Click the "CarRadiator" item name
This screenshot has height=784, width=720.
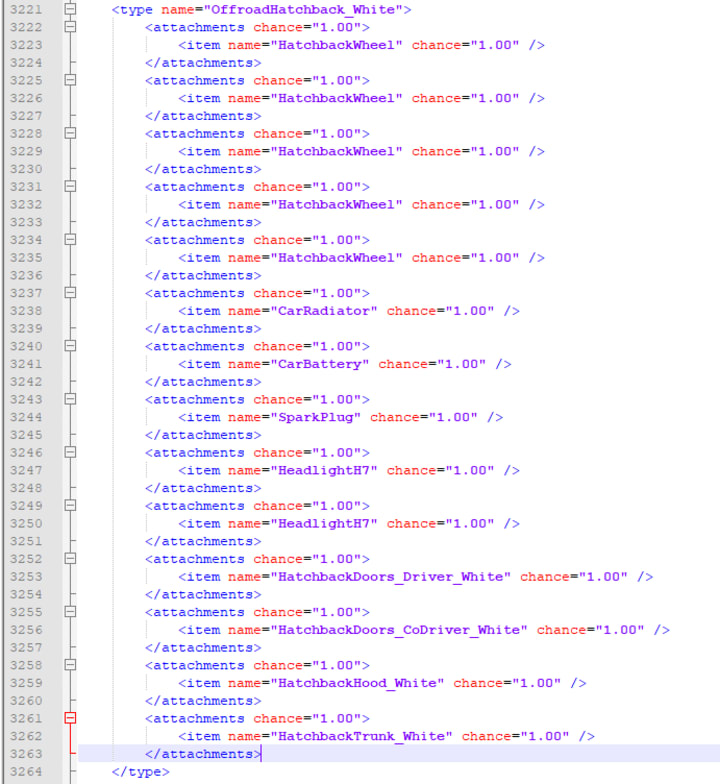324,310
